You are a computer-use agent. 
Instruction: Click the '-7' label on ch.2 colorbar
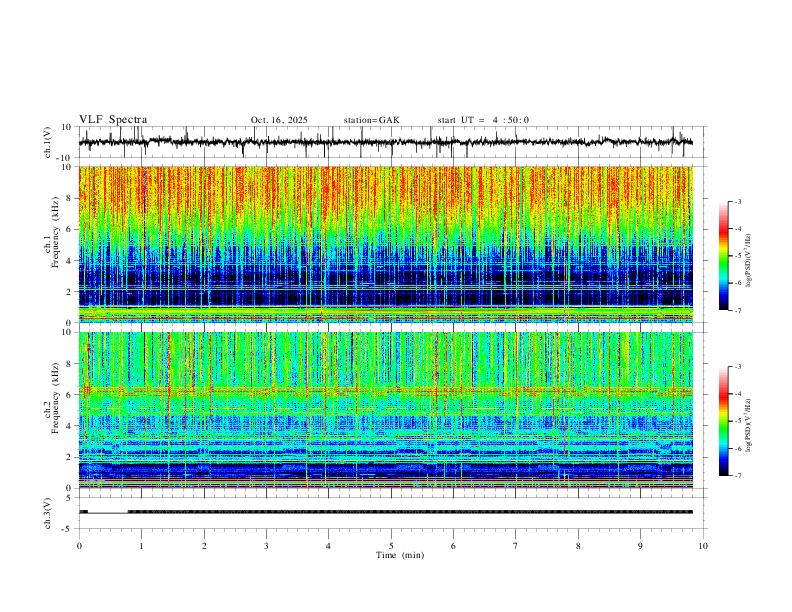click(x=737, y=476)
